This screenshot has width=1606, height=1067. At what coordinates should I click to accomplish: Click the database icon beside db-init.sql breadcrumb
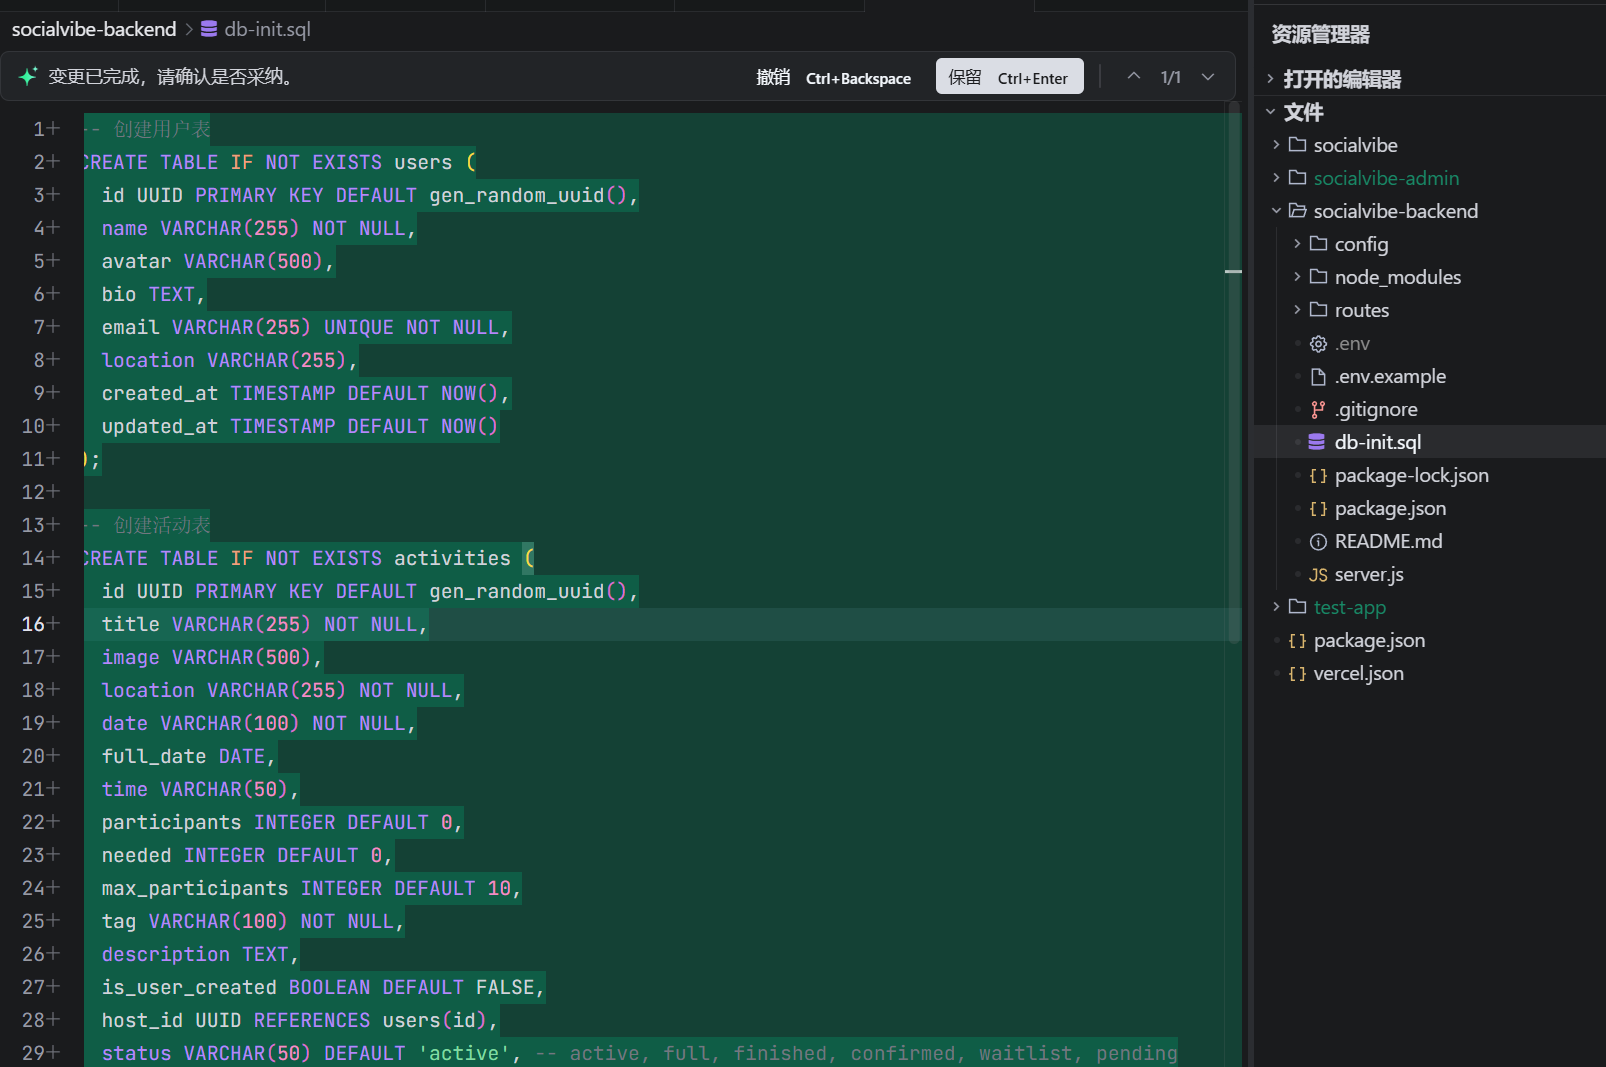209,29
